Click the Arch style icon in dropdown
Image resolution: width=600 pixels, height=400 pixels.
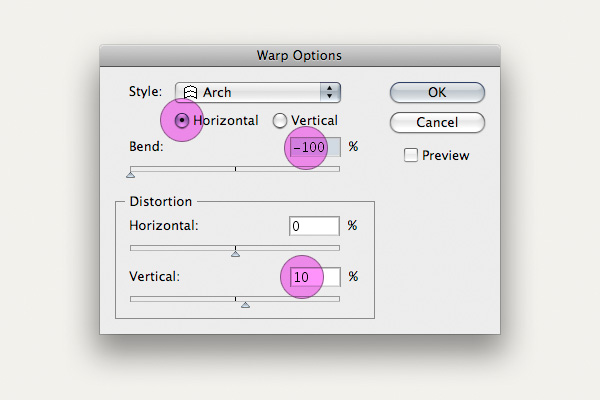(190, 93)
